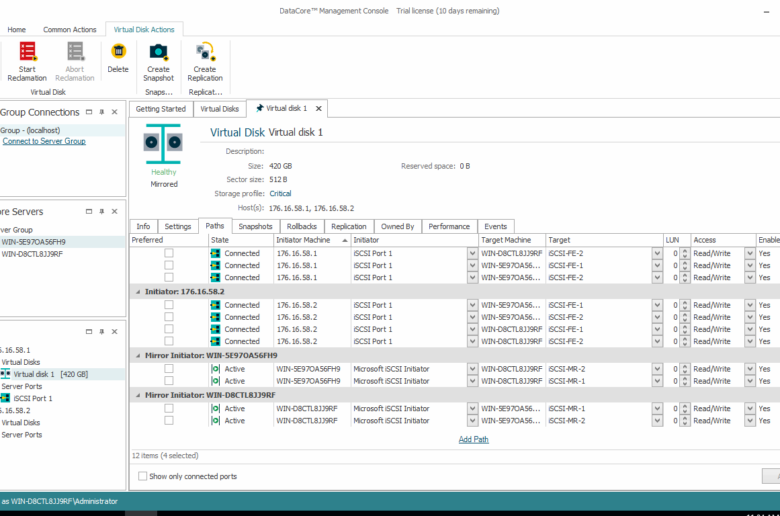Image resolution: width=780 pixels, height=516 pixels.
Task: Open Initiator dropdown for 176.16.58.2 WIN-5E97OA56 iSCSI-FE-1 row
Action: [472, 305]
